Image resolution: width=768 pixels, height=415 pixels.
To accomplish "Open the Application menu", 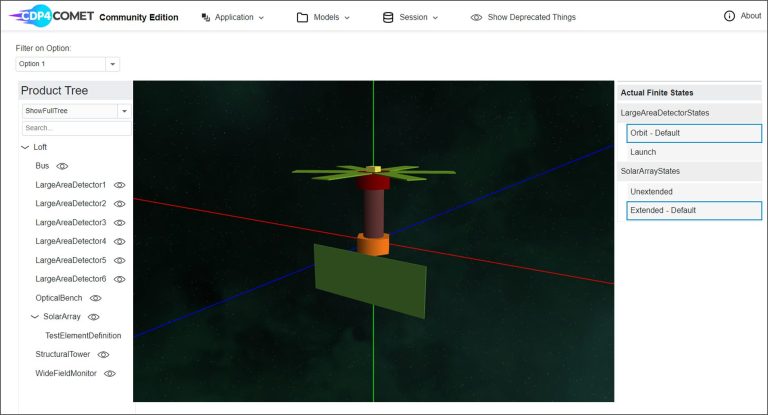I will tap(233, 17).
